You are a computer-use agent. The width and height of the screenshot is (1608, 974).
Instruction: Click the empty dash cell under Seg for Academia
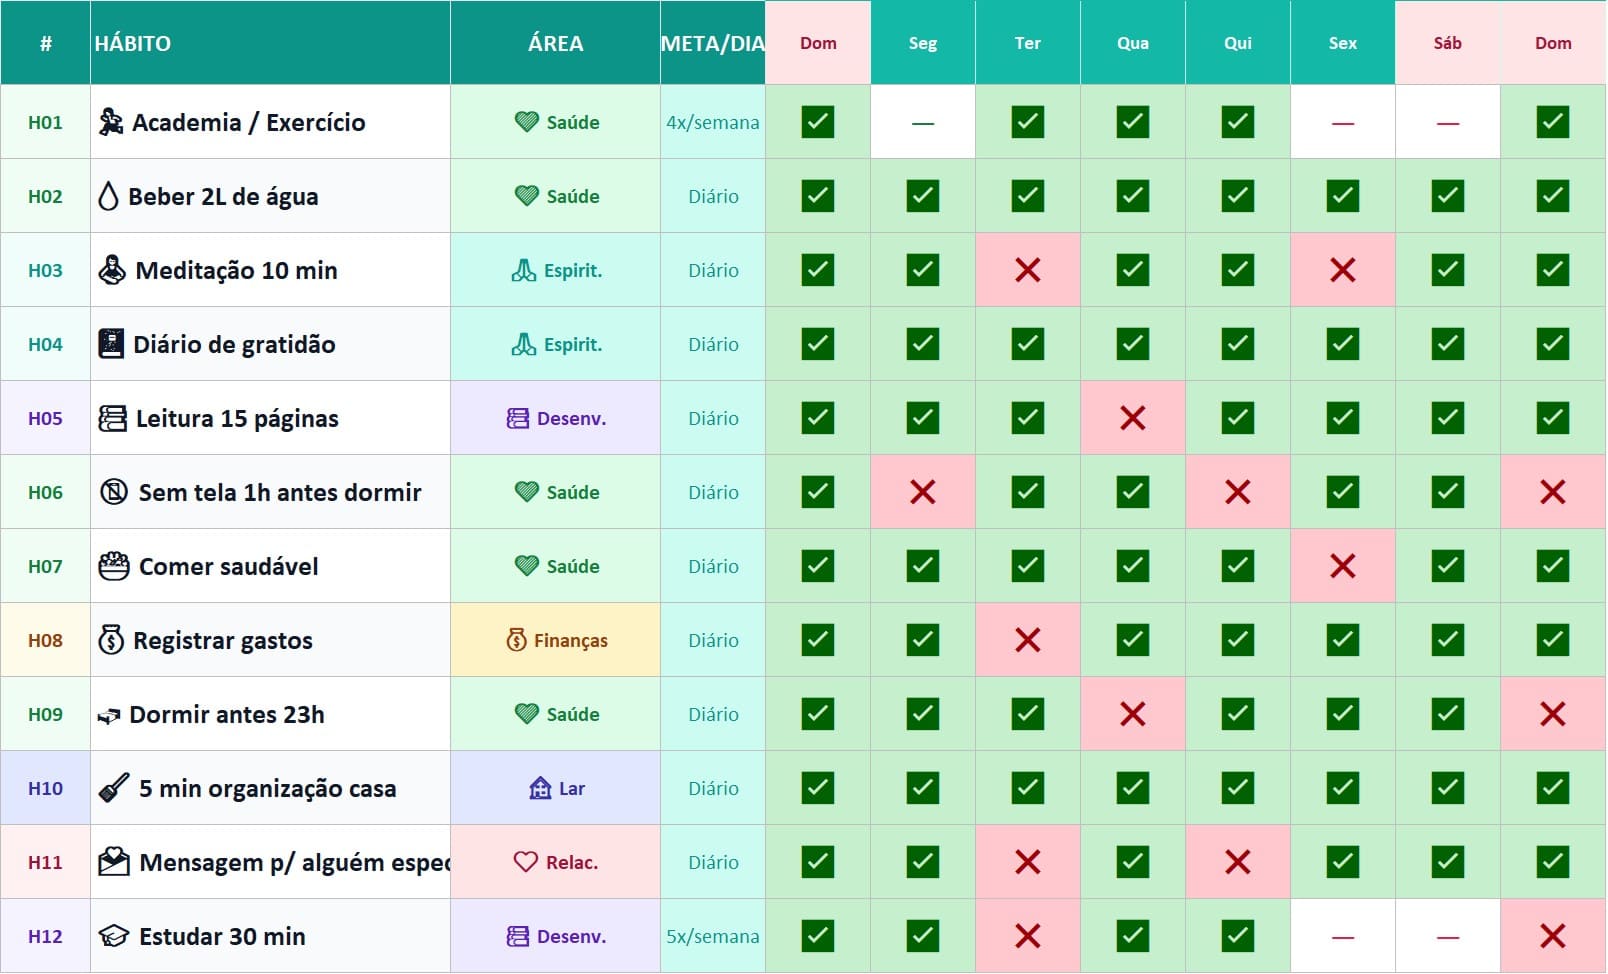[x=923, y=122]
